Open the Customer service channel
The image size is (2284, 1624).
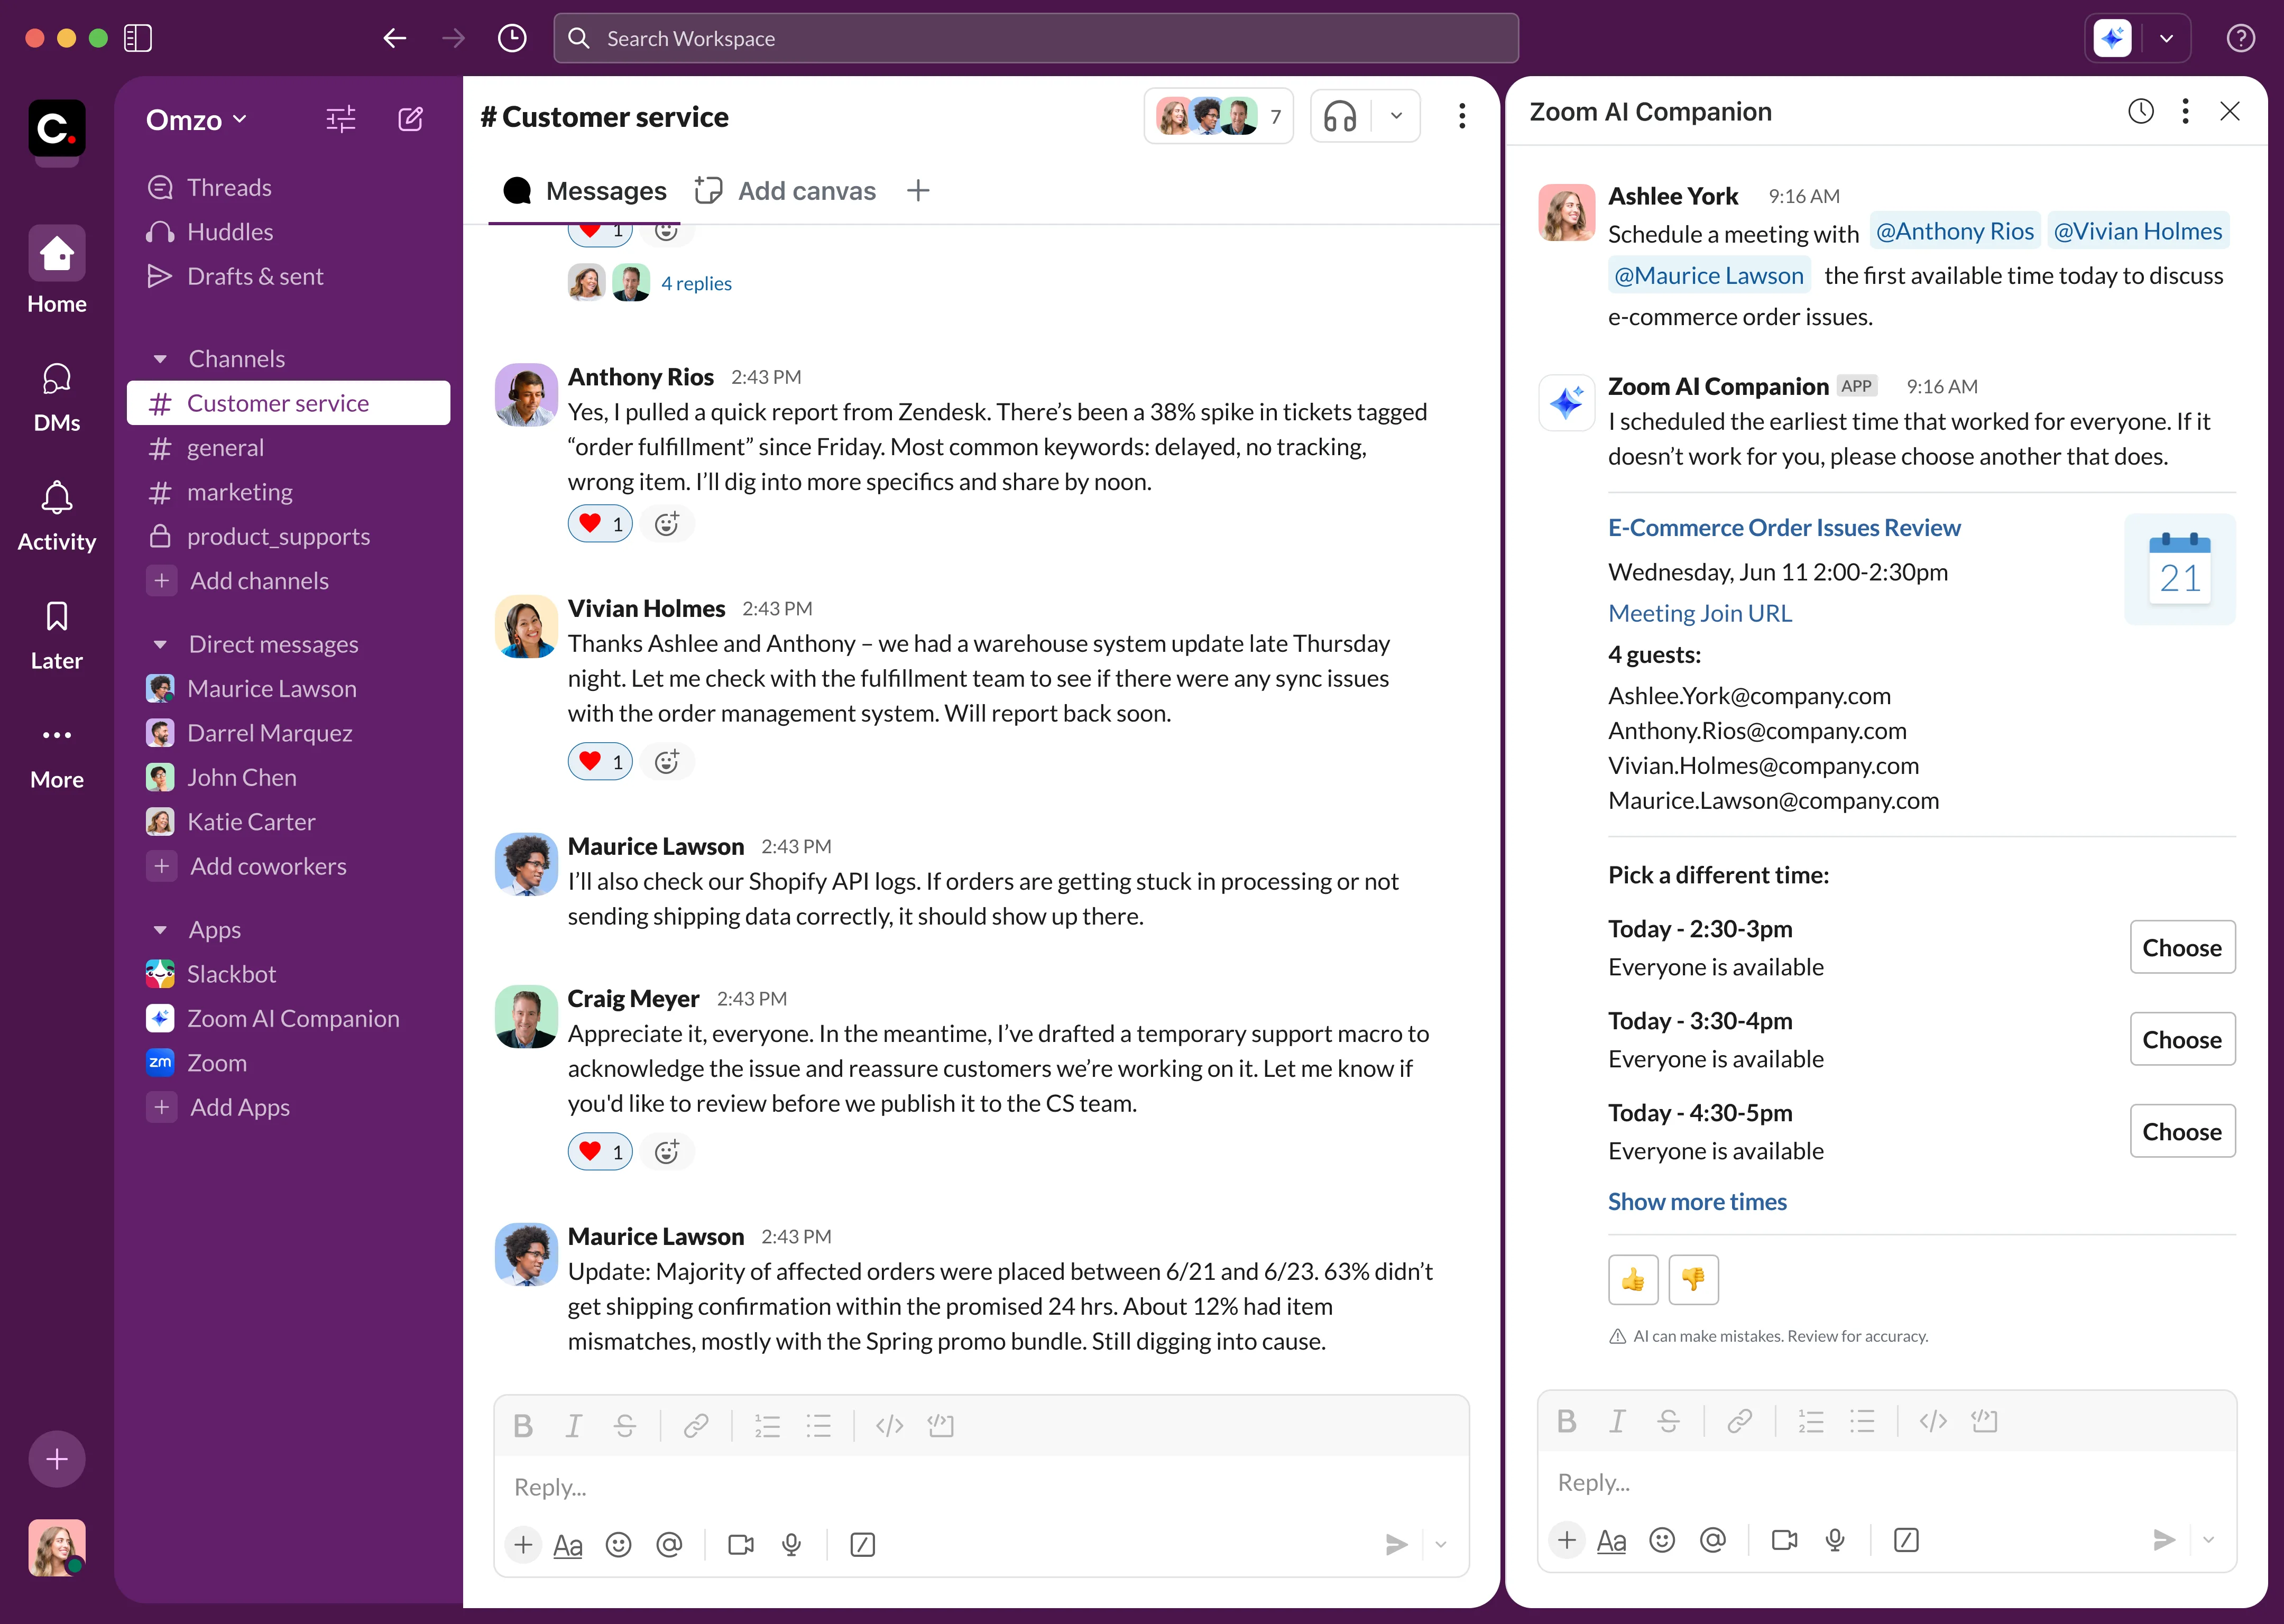(278, 402)
